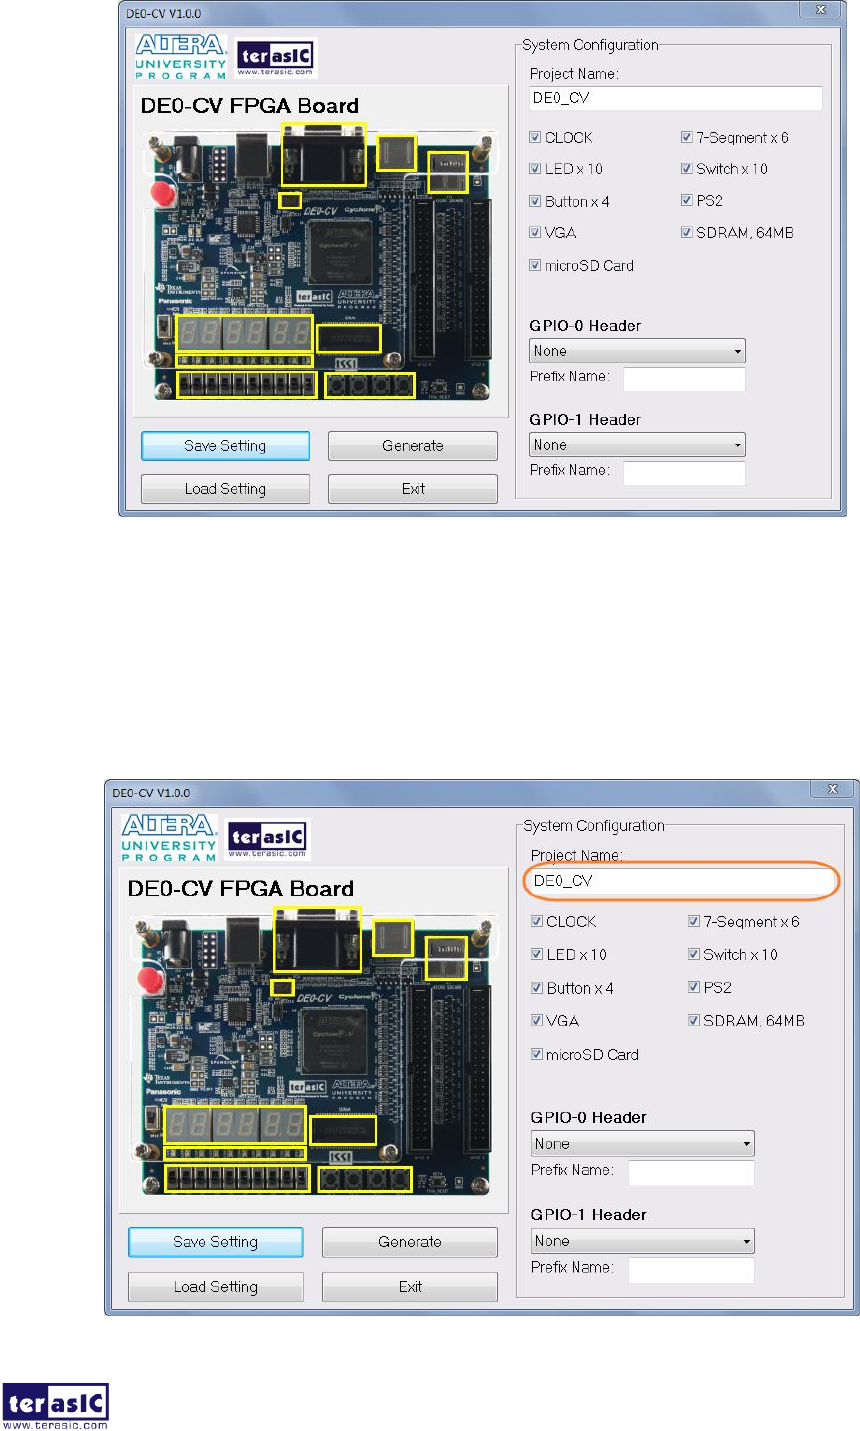Click the push buttons on upper board image
Image resolution: width=860 pixels, height=1431 pixels.
tap(370, 385)
